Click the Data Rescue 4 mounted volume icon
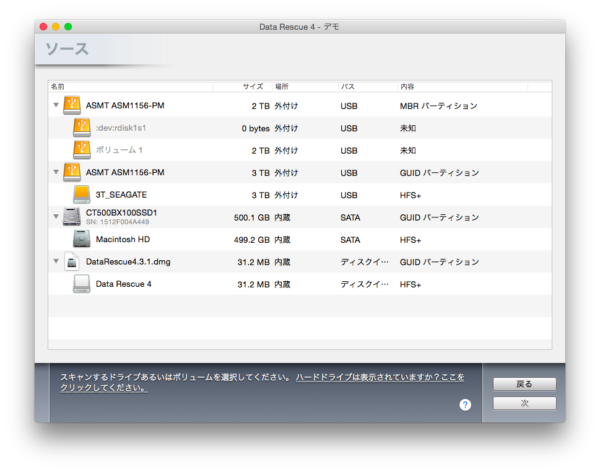The height and width of the screenshot is (472, 600). click(x=82, y=284)
